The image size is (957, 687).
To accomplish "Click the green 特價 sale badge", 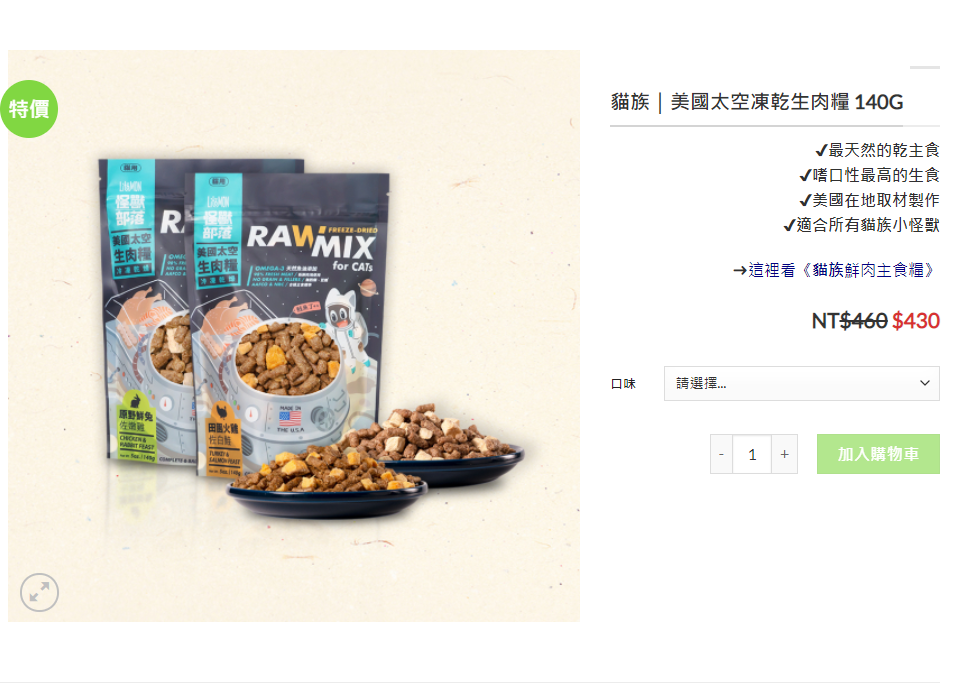I will [x=29, y=109].
